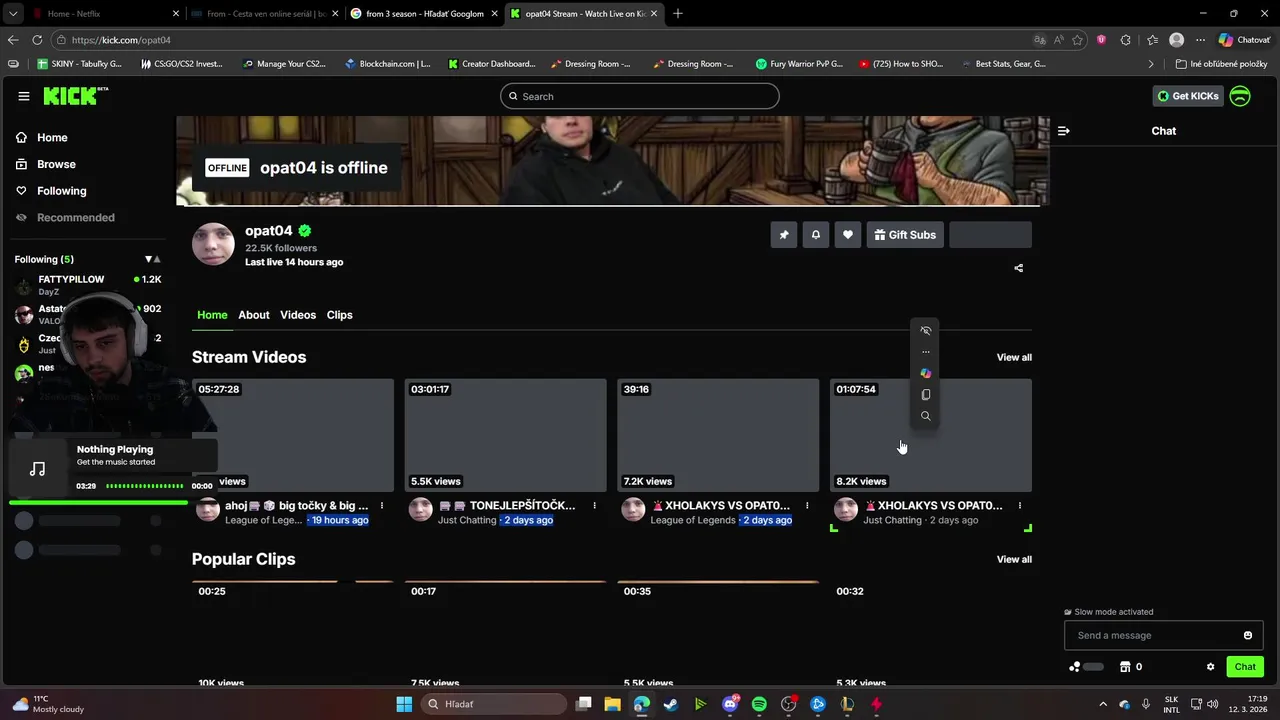Viewport: 1280px width, 720px height.
Task: Open options for the 05:27:28 video
Action: 381,506
